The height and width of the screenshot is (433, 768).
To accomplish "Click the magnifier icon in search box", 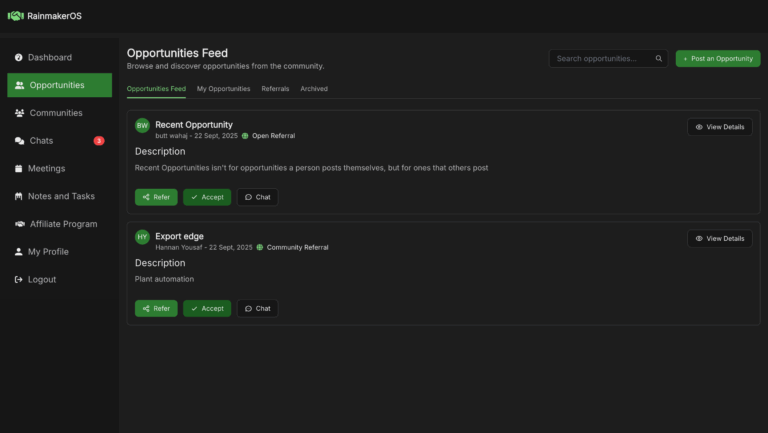I will pyautogui.click(x=659, y=59).
